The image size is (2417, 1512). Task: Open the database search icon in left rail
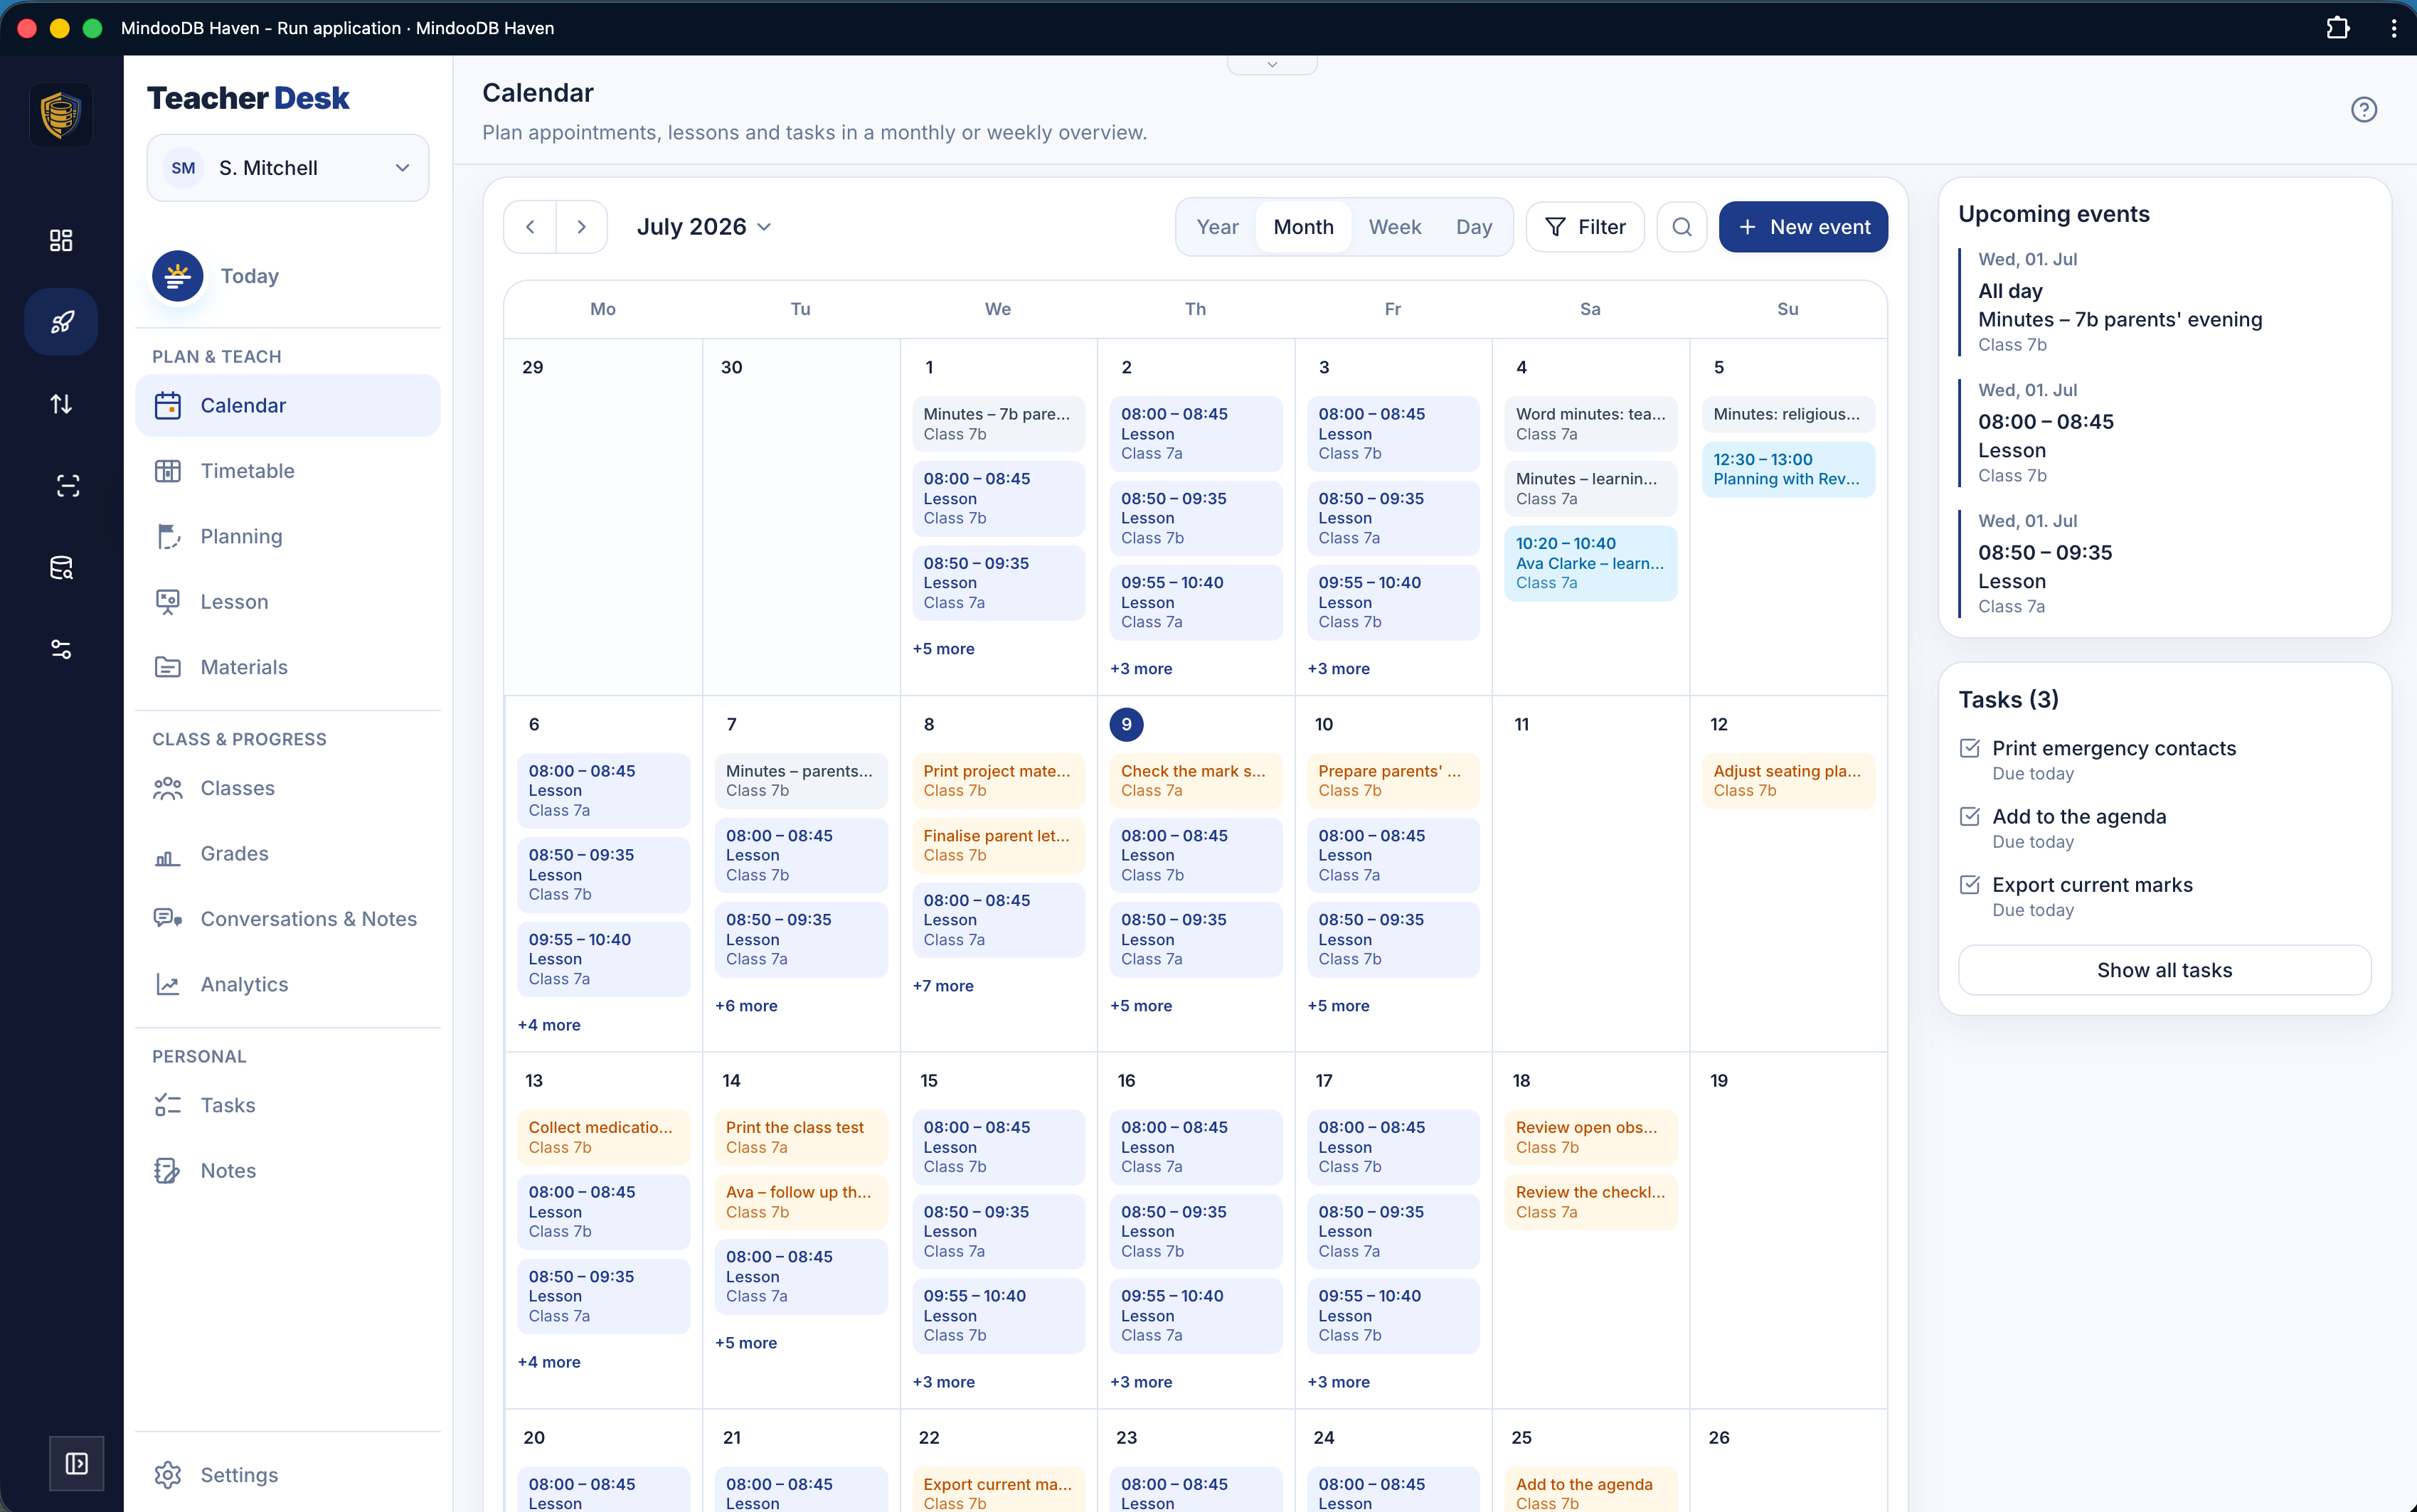click(x=61, y=568)
